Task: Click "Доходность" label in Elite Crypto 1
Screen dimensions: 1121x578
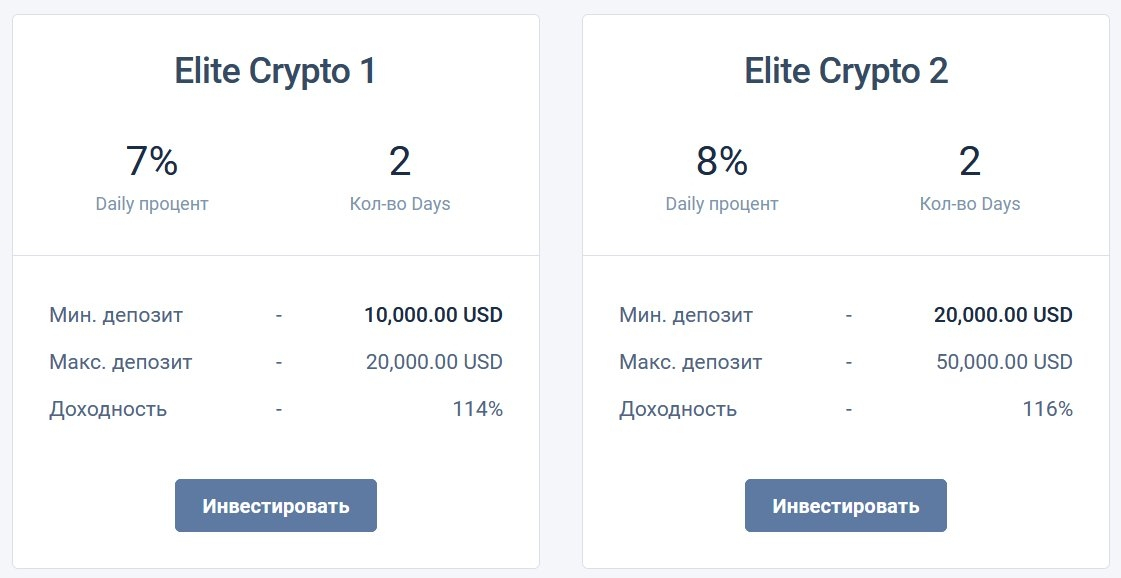Action: [108, 409]
